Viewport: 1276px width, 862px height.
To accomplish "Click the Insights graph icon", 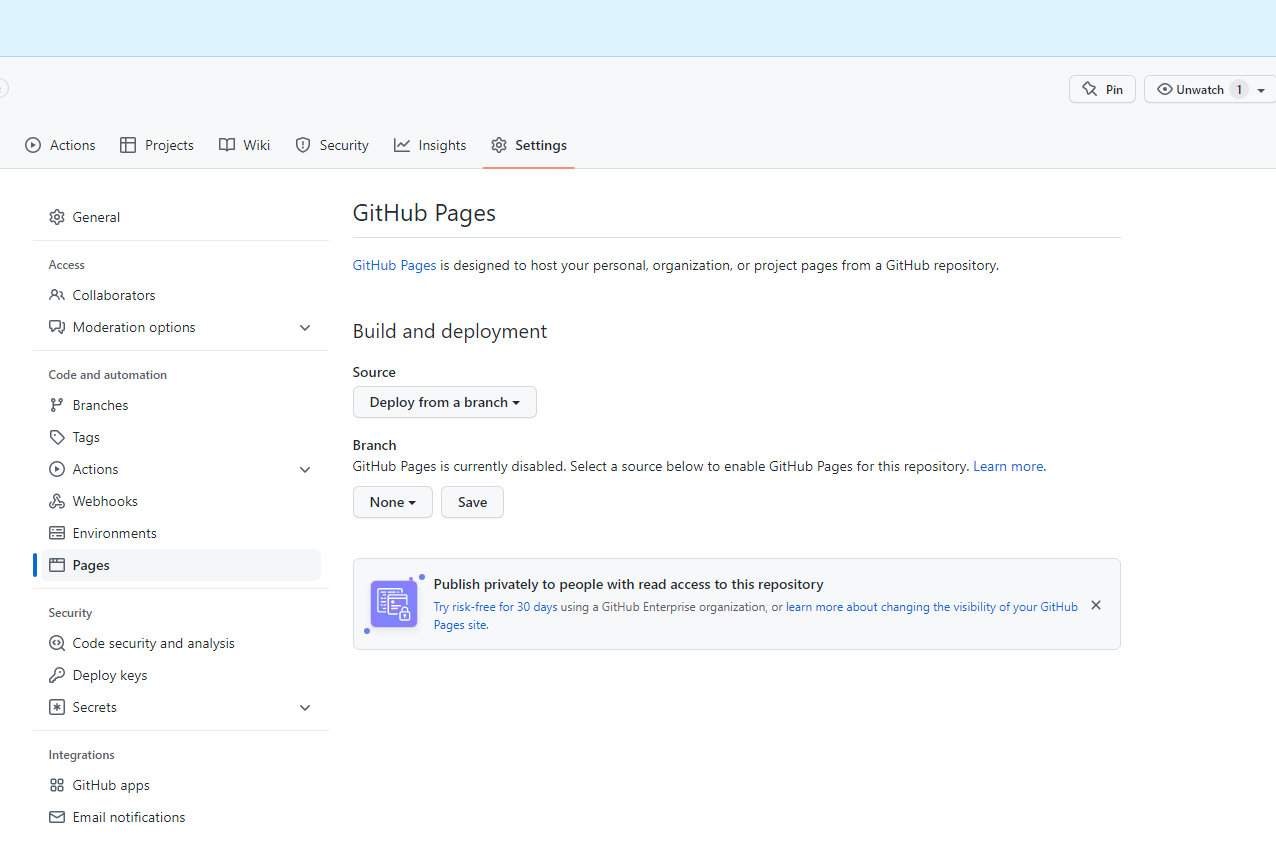I will point(402,145).
